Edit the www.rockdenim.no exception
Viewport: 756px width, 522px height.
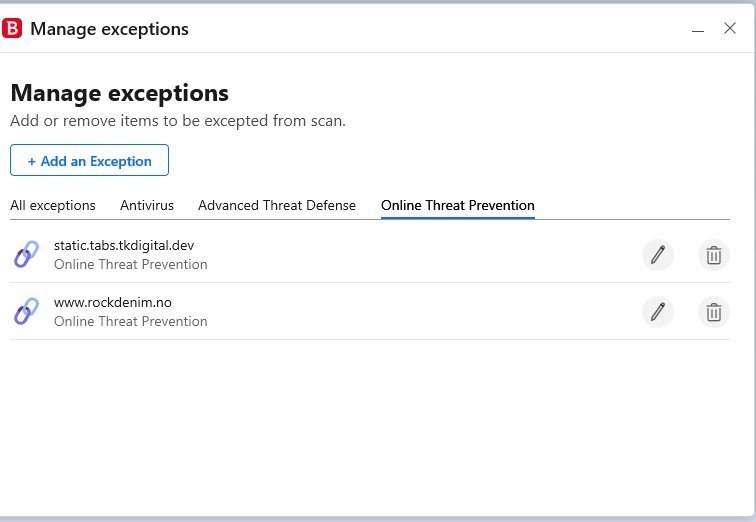tap(658, 312)
